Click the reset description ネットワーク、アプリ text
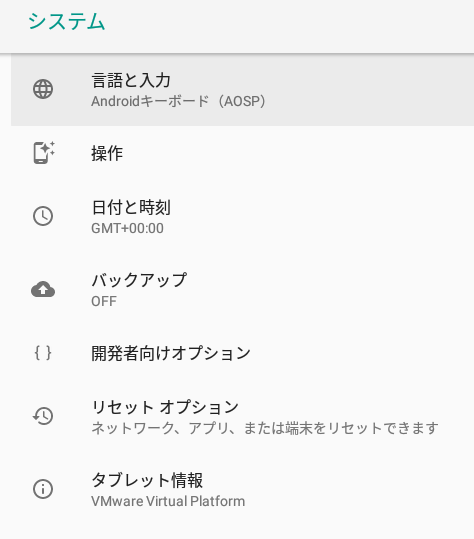This screenshot has width=474, height=539. [160, 428]
